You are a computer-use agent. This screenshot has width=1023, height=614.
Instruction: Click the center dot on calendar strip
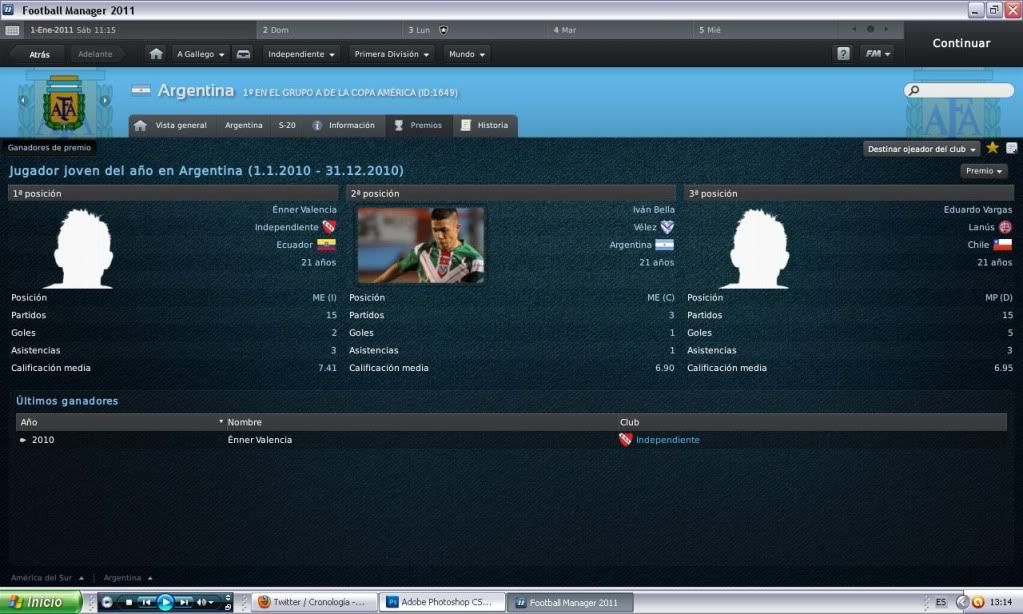click(x=870, y=29)
